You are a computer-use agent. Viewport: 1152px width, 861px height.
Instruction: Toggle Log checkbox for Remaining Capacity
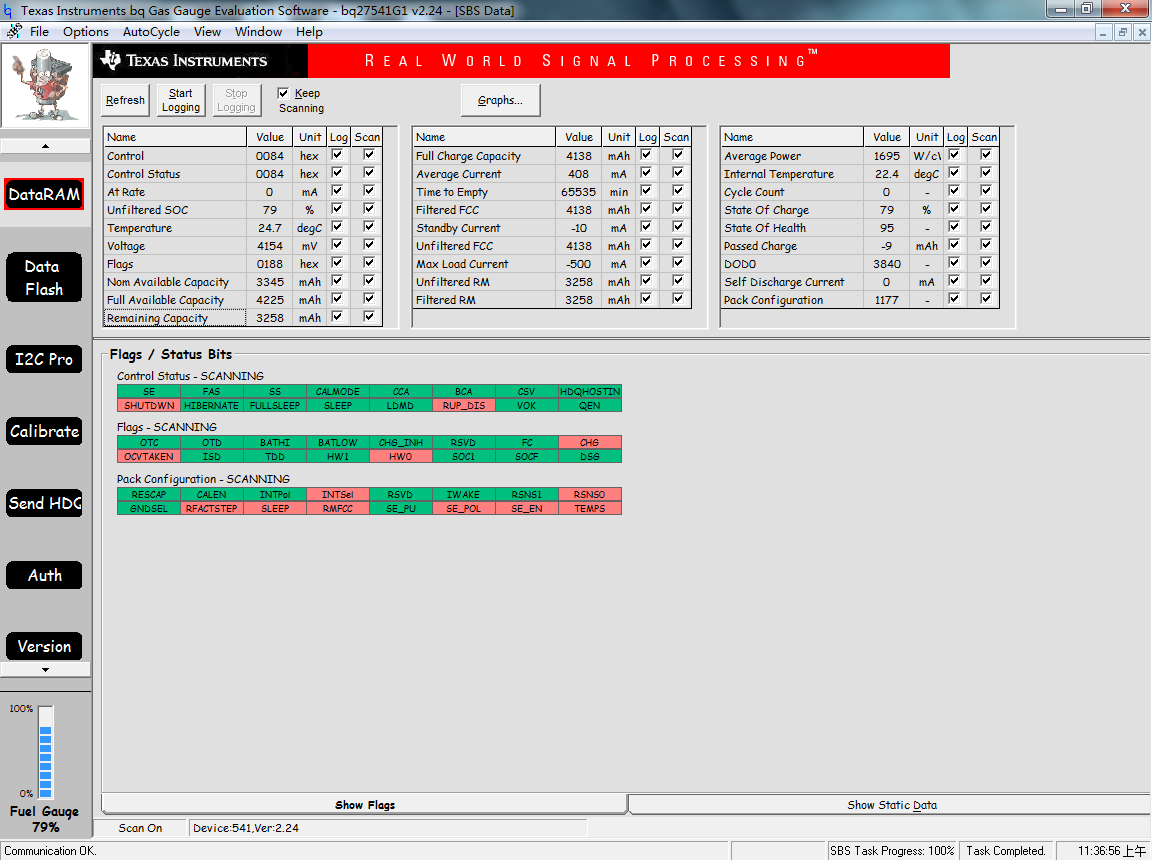(x=337, y=317)
